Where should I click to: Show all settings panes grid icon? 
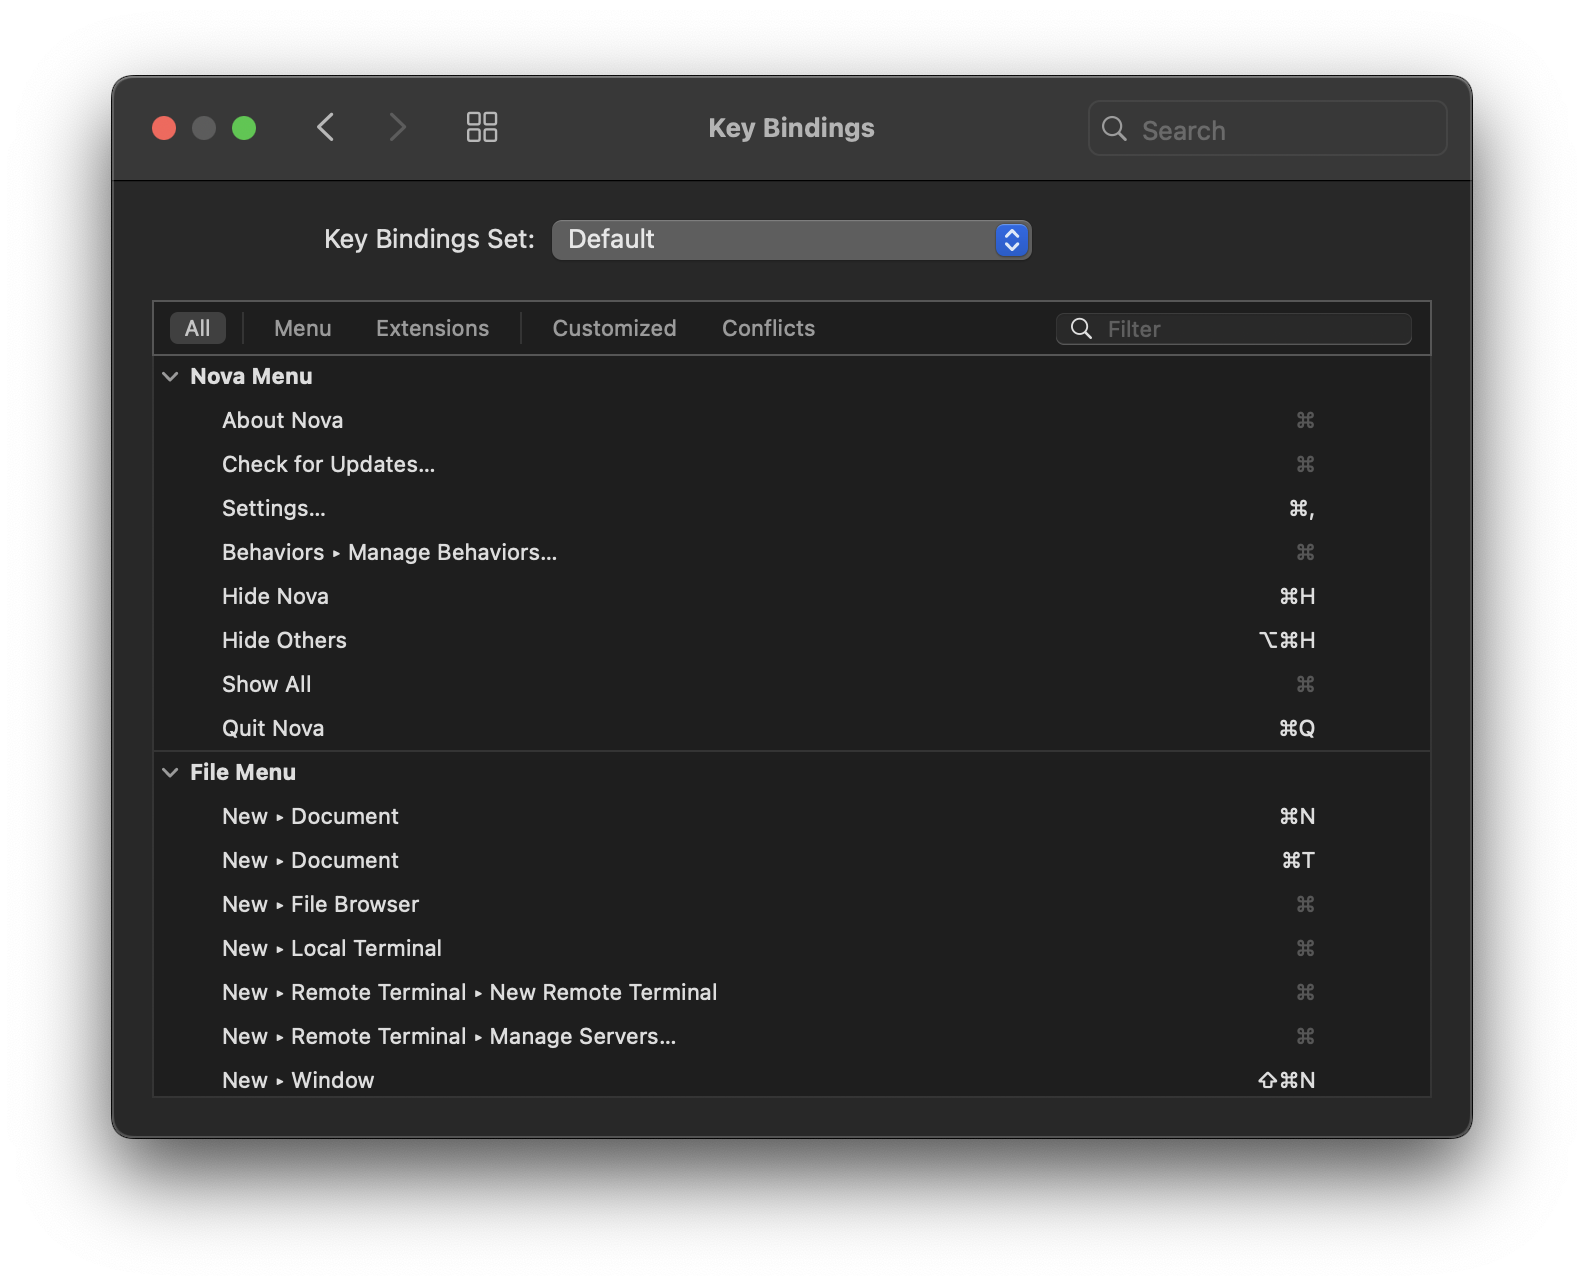[x=482, y=127]
